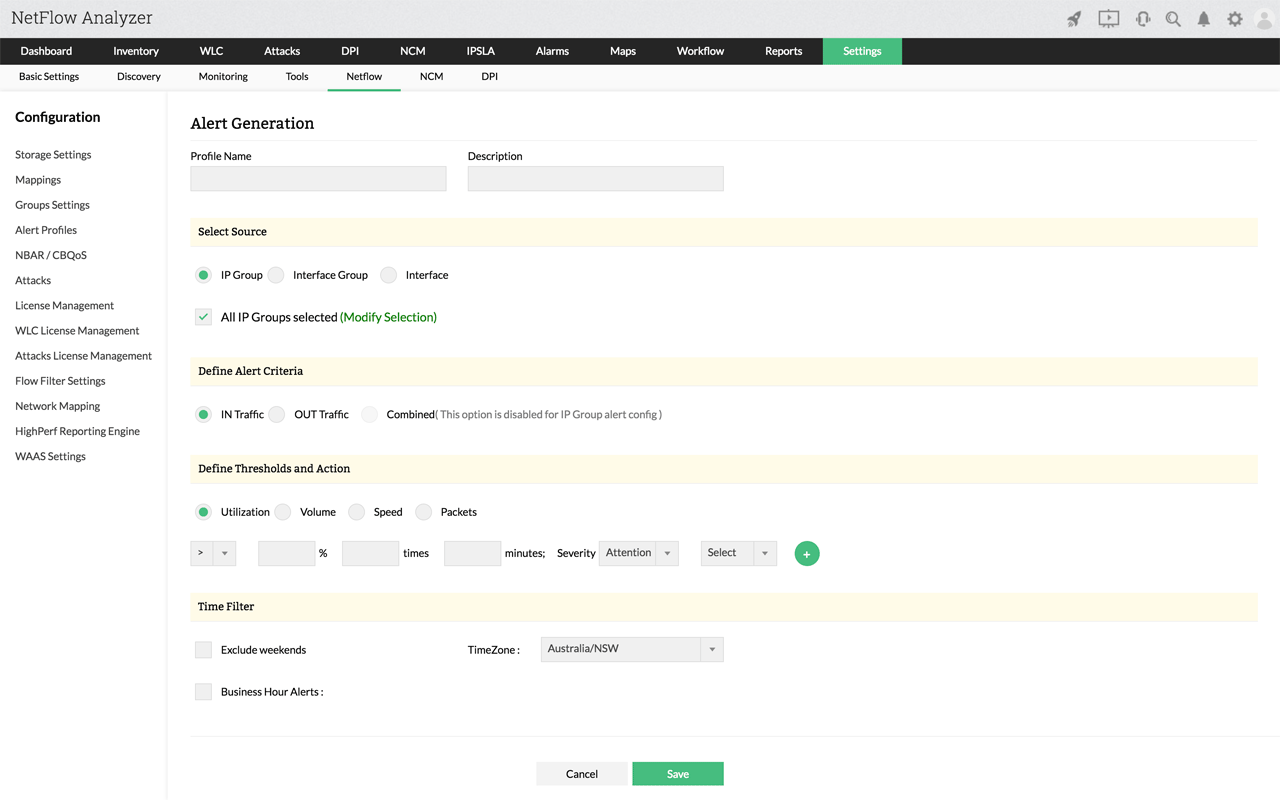The image size is (1280, 800).
Task: Open the Settings top menu
Action: (x=862, y=51)
